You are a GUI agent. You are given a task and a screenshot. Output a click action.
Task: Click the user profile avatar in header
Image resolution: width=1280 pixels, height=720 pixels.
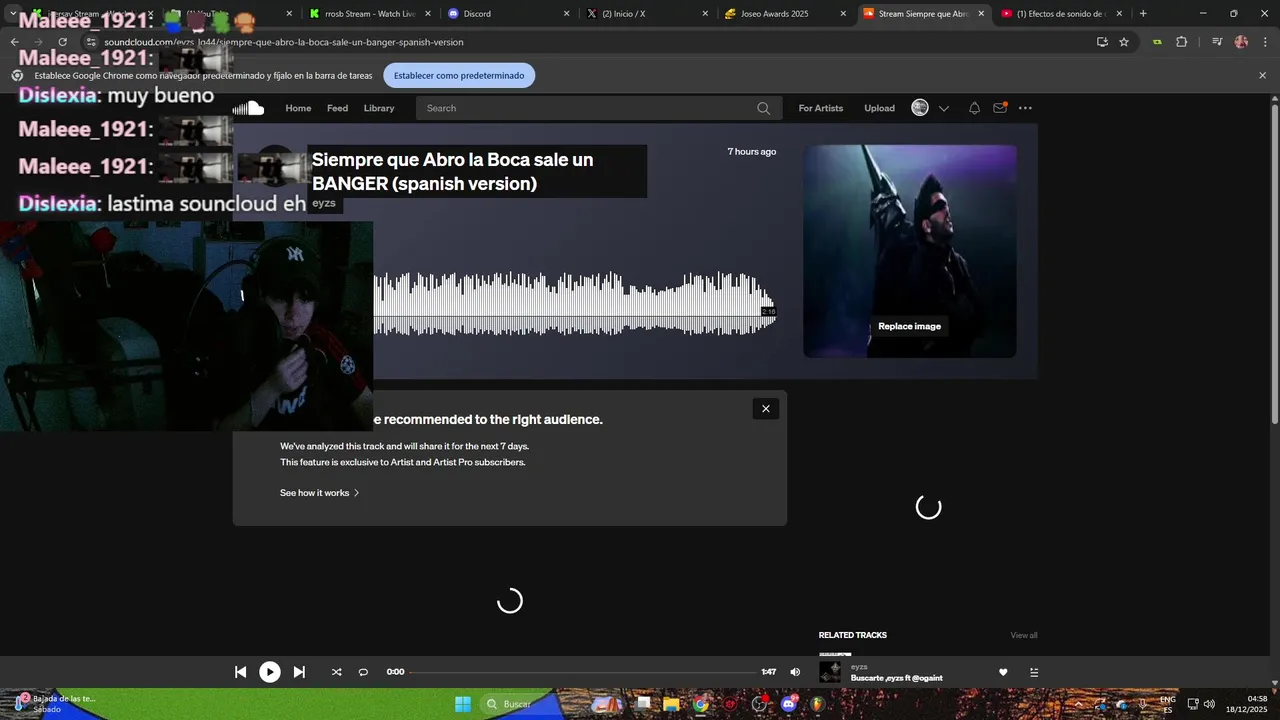[x=920, y=108]
